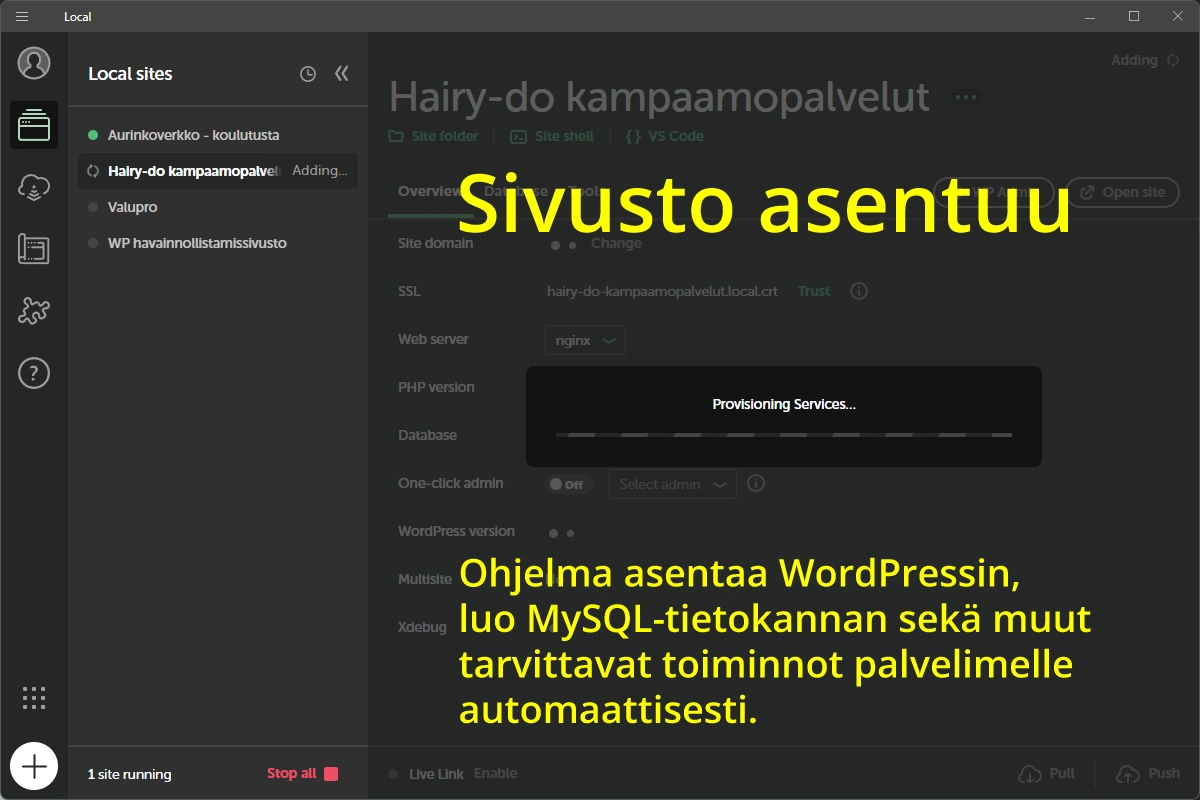Open the hamburger menu

(21, 16)
